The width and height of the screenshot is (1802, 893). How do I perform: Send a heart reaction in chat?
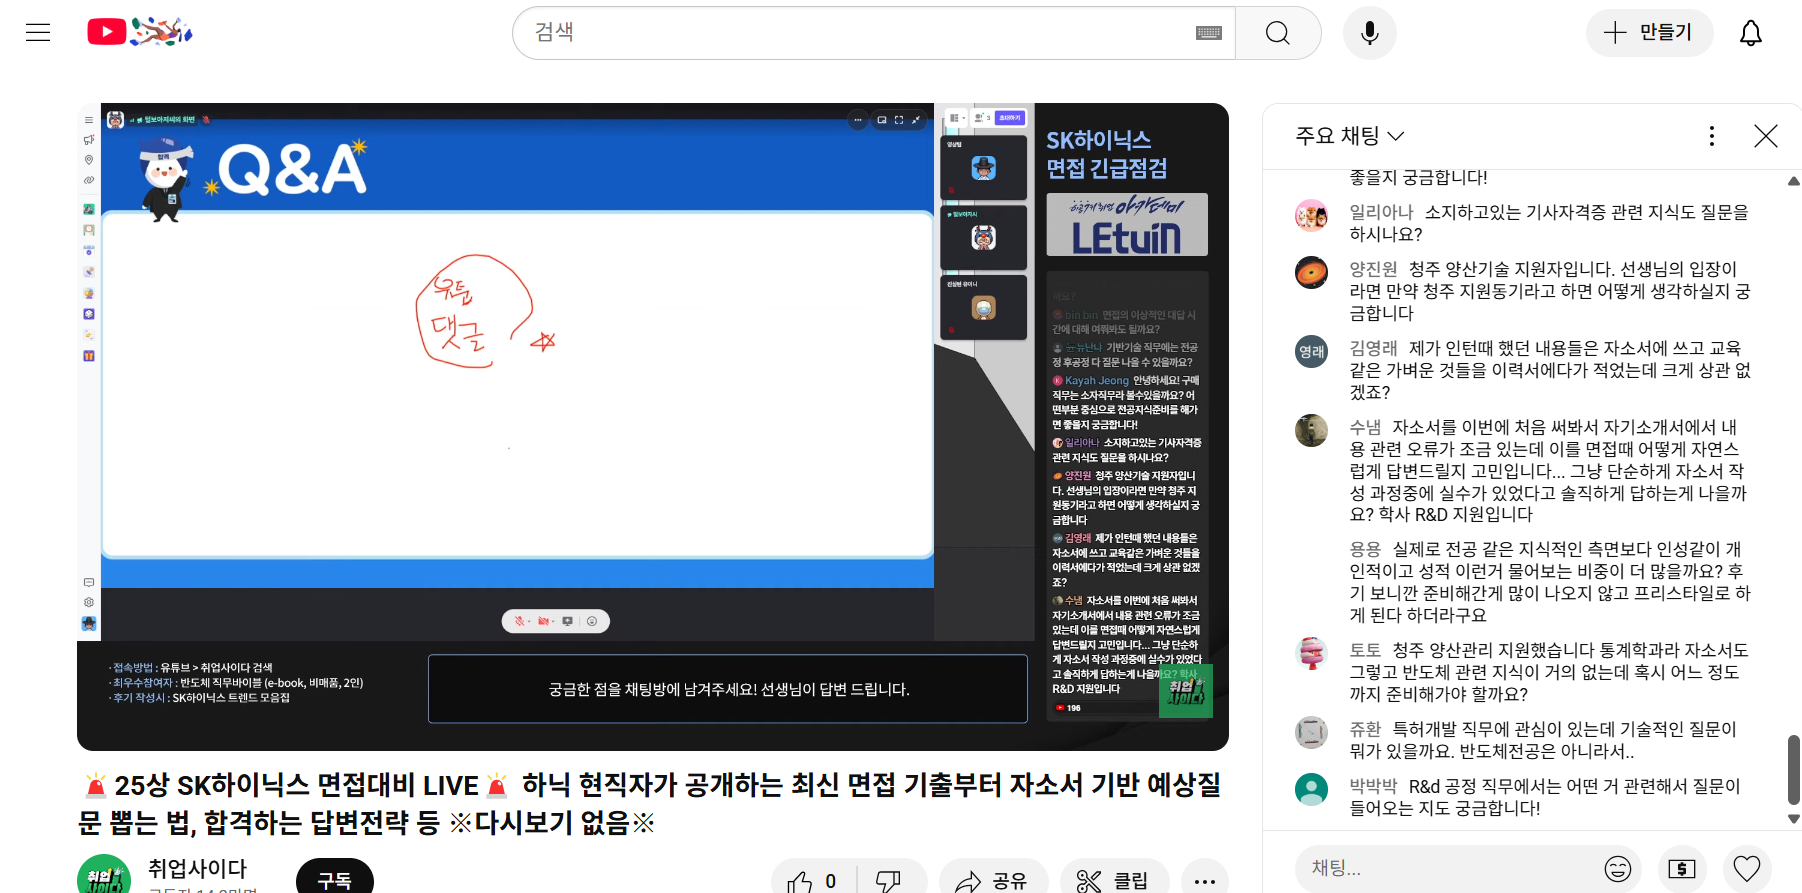(1746, 868)
